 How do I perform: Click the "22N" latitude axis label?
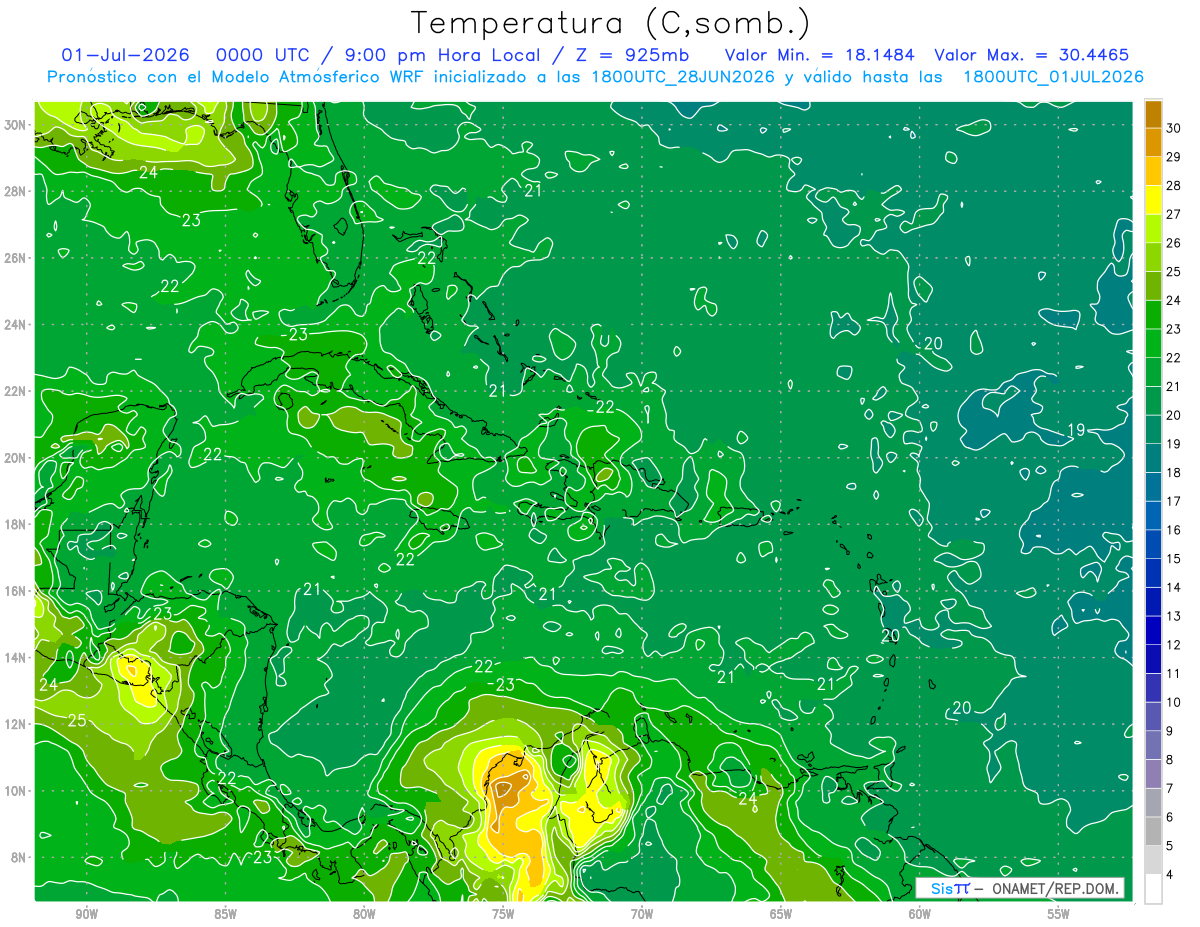(x=17, y=391)
